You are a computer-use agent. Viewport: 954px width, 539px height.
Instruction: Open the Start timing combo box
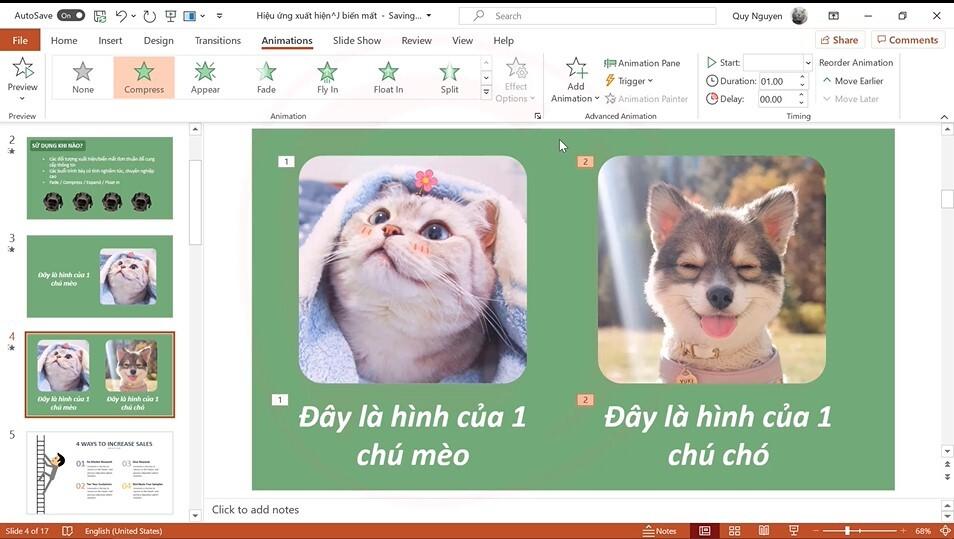(778, 63)
